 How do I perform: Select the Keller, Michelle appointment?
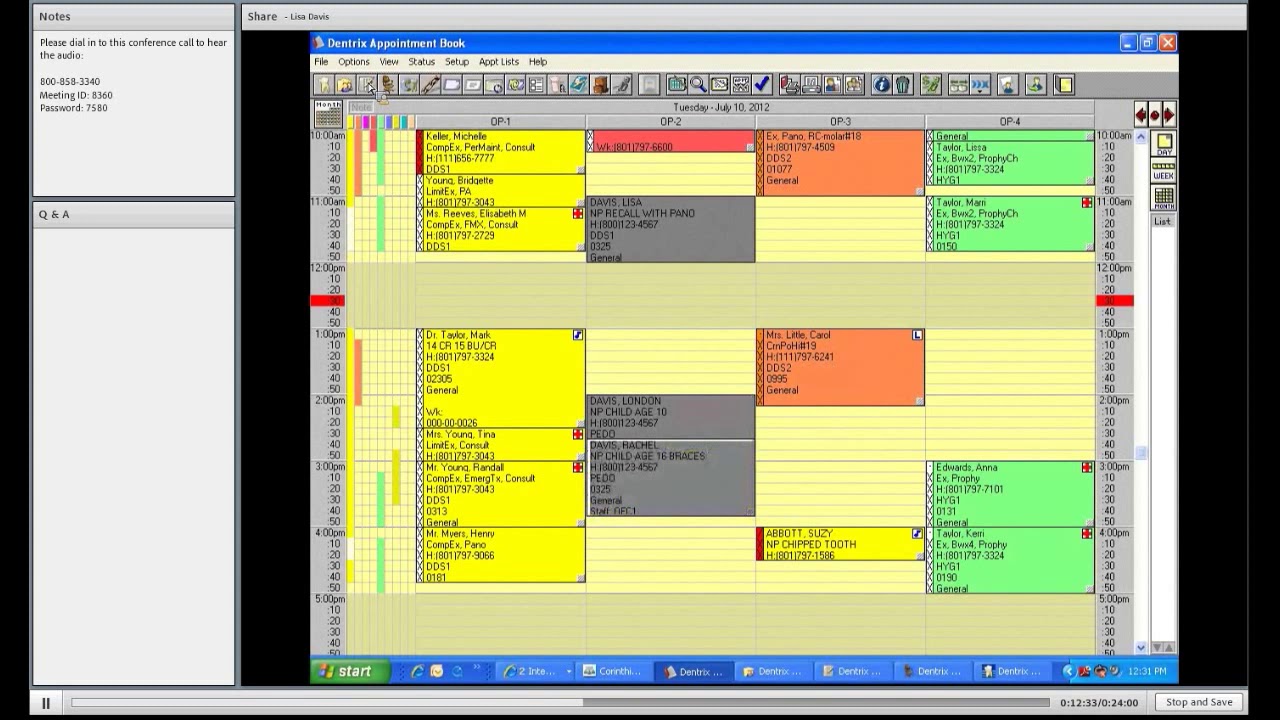click(x=500, y=153)
